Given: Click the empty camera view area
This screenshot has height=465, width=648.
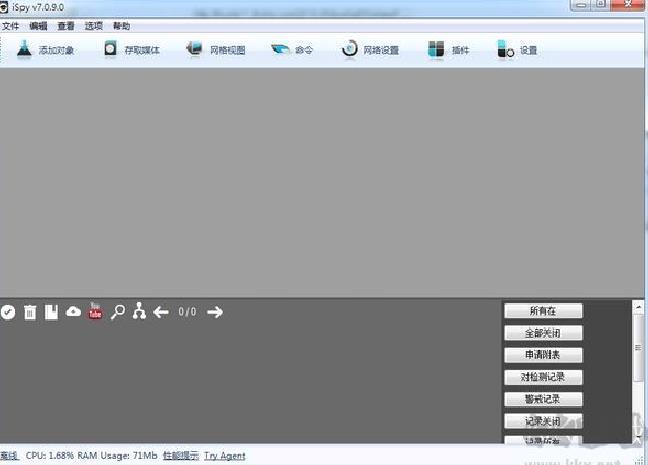Looking at the screenshot, I should tap(322, 182).
